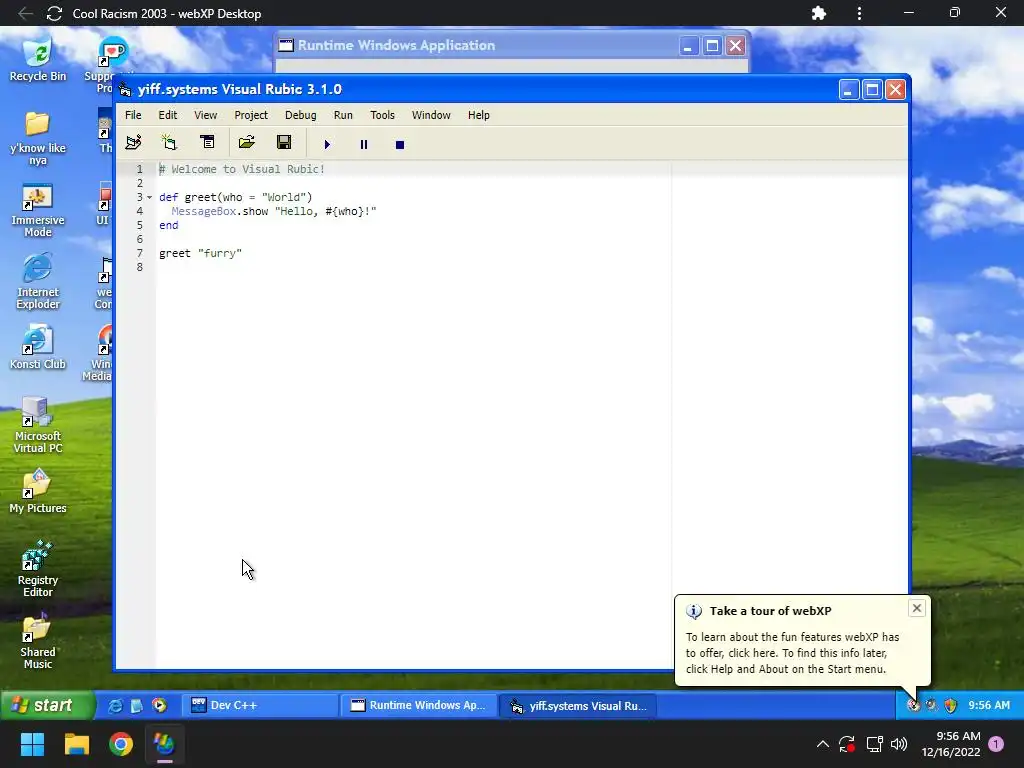Image resolution: width=1024 pixels, height=768 pixels.
Task: Open the Debug menu
Action: click(x=300, y=115)
